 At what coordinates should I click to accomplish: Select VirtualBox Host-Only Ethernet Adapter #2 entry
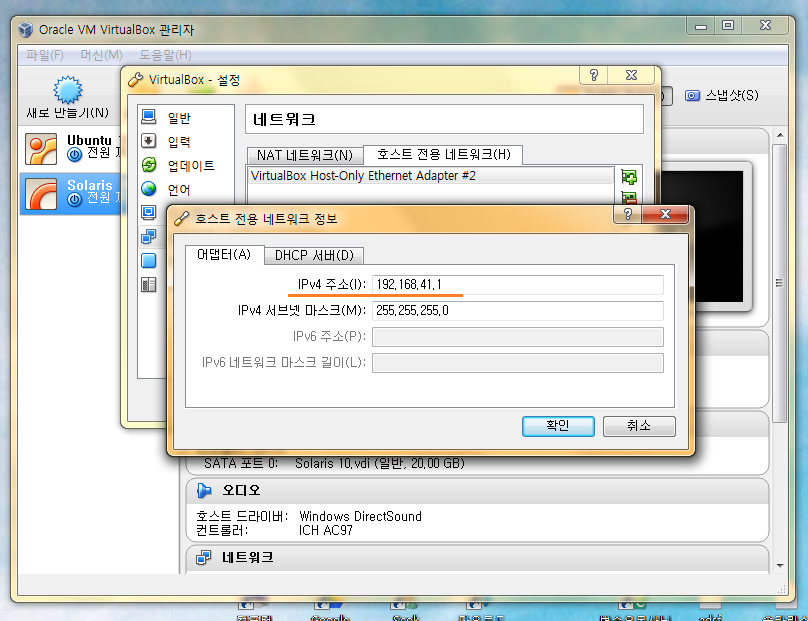(430, 176)
